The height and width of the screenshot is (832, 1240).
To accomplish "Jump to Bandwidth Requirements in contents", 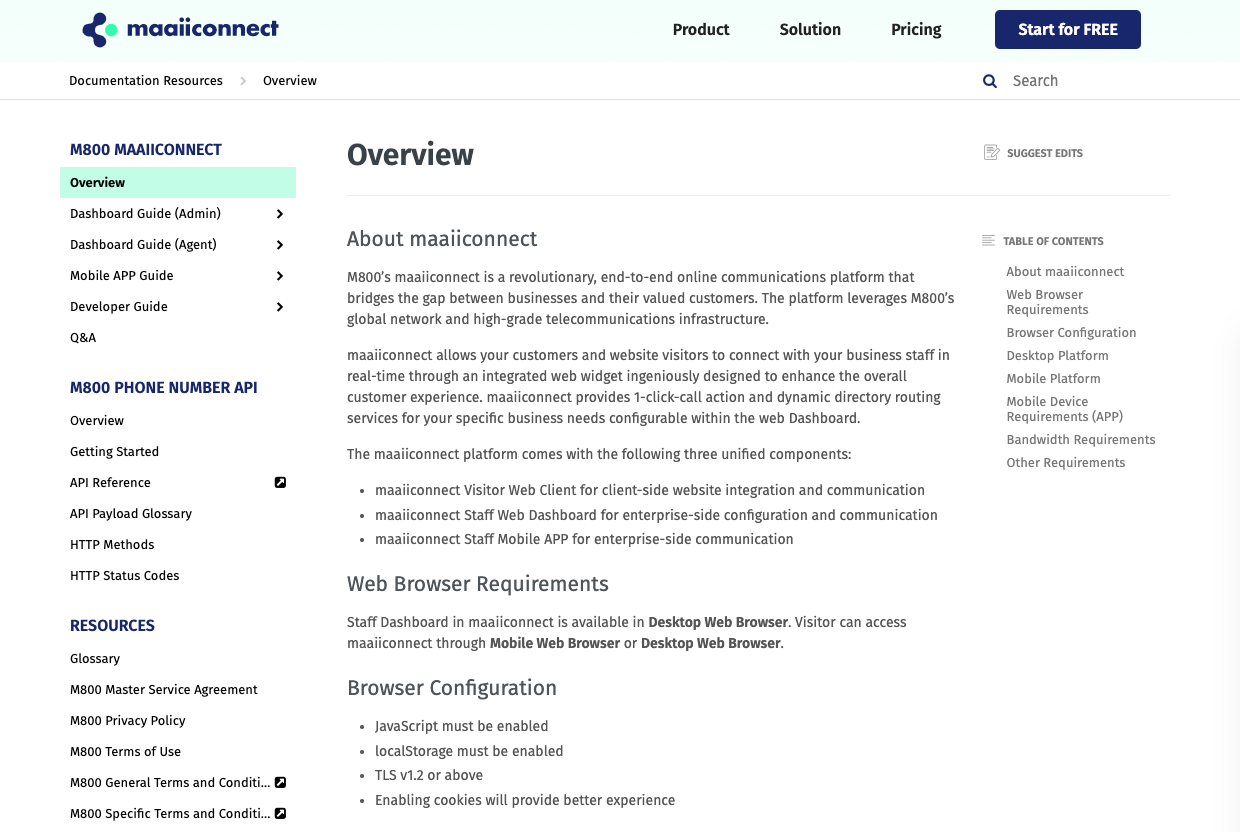I will pos(1081,440).
